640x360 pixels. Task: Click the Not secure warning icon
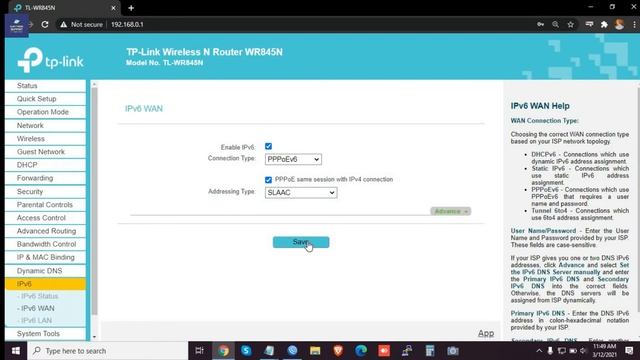point(63,24)
